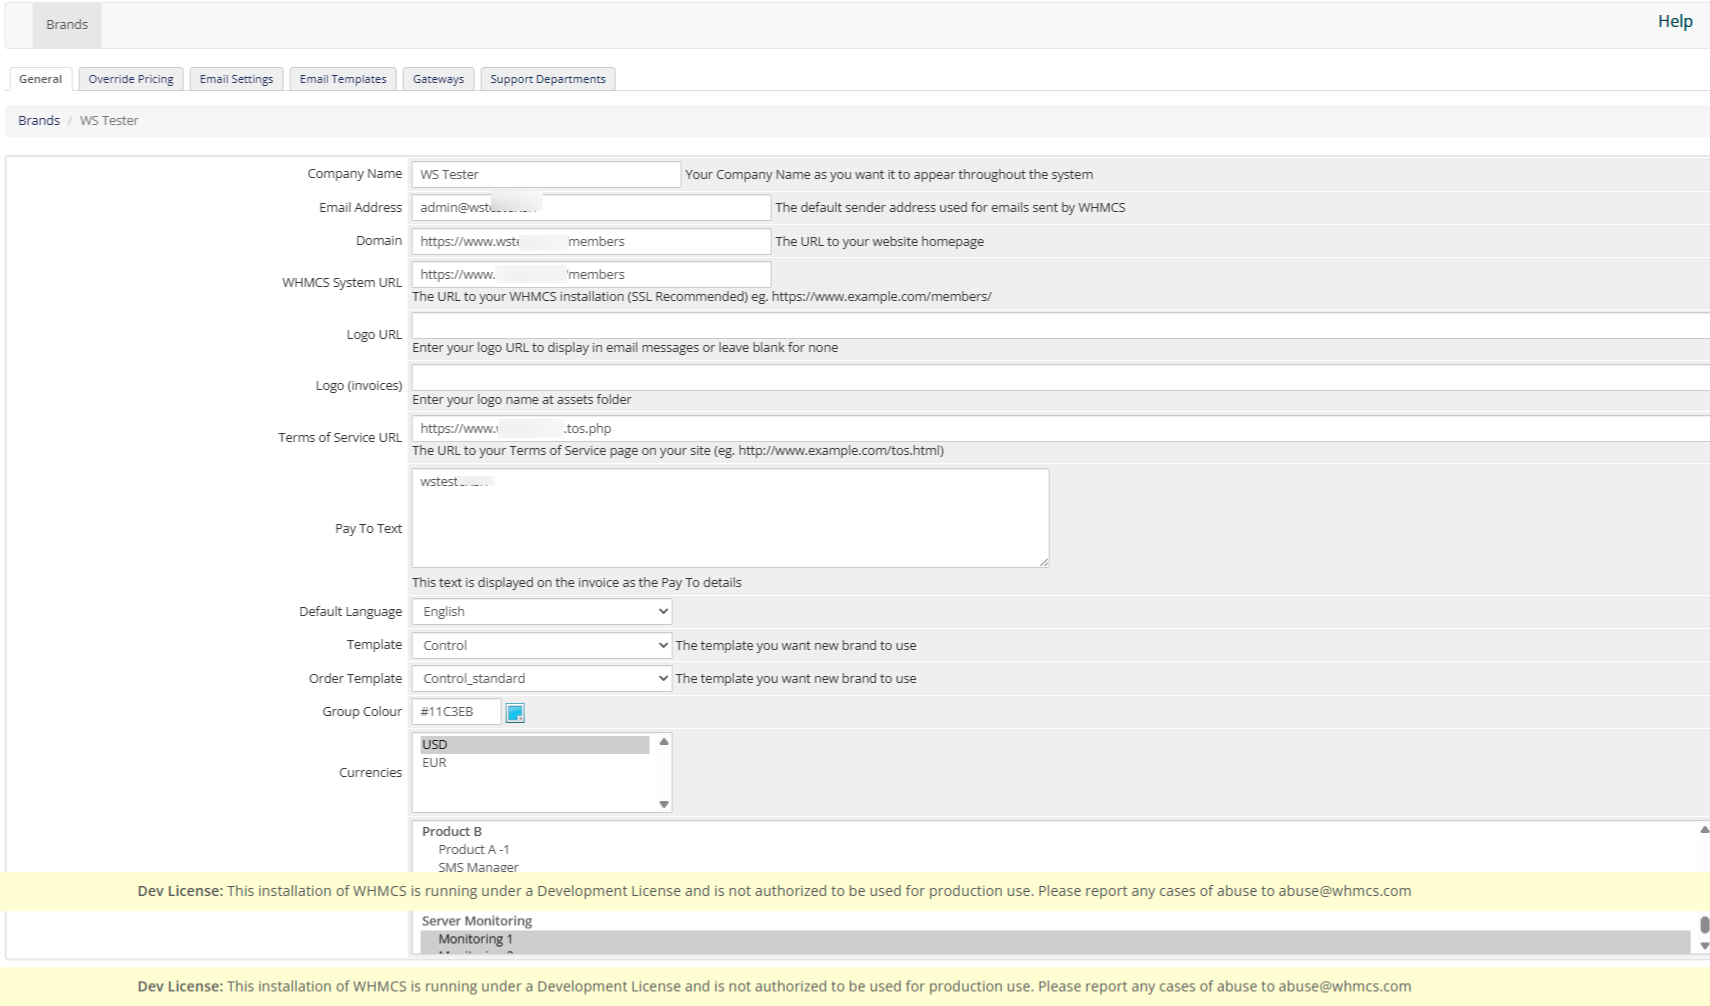Click inside the Pay To Text area
The height and width of the screenshot is (1006, 1710).
click(730, 519)
